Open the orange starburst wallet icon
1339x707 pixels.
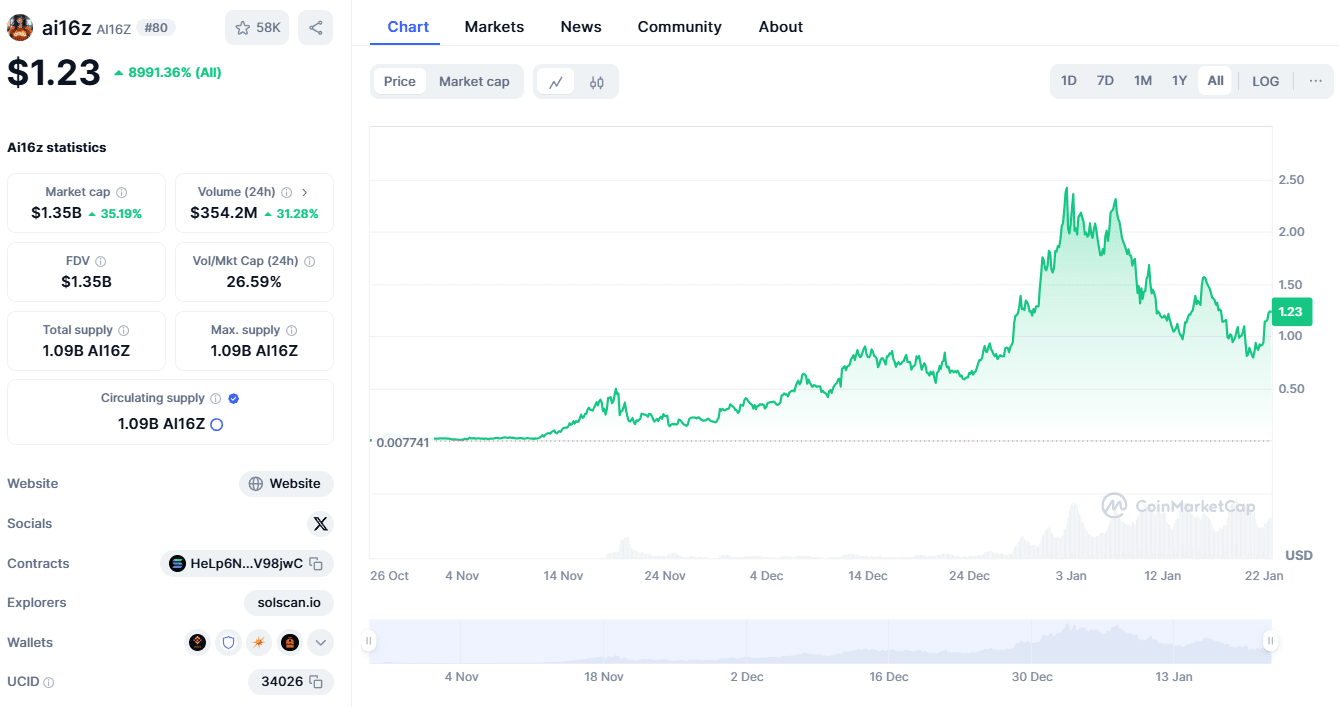pyautogui.click(x=259, y=643)
